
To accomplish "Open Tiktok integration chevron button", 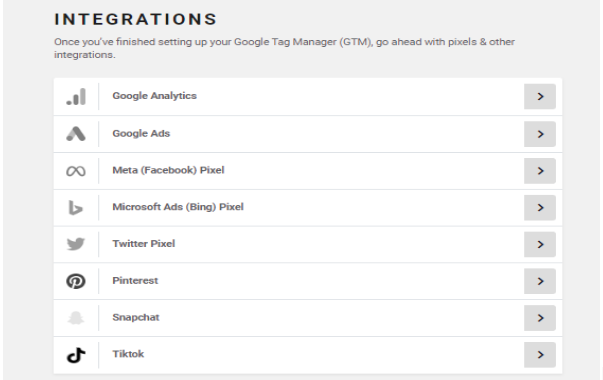I will tap(540, 355).
